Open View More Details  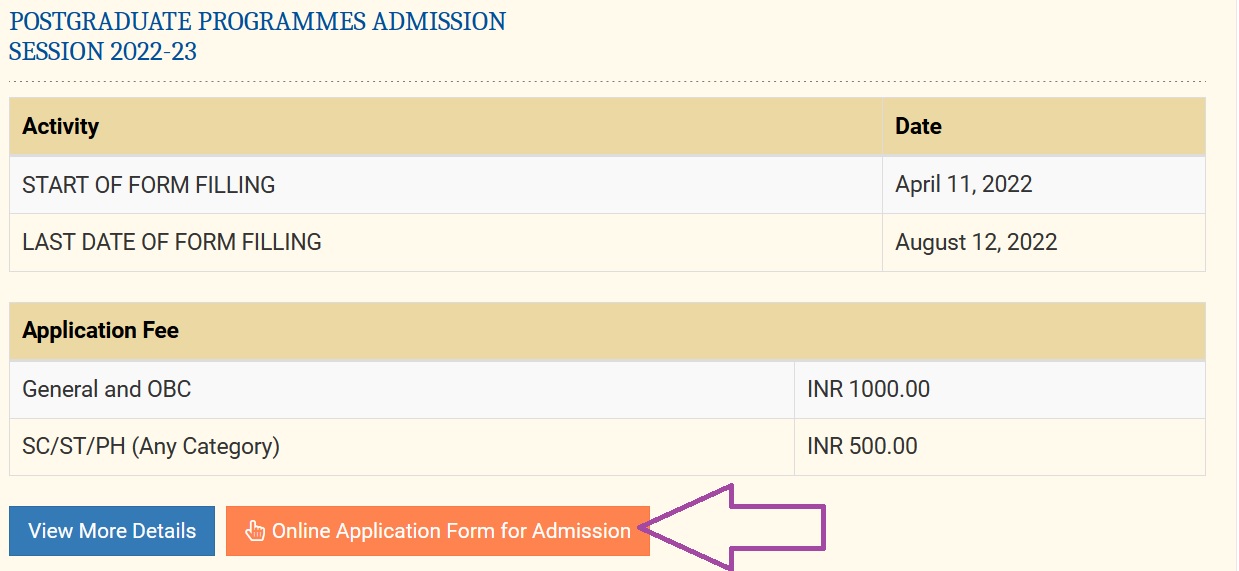click(112, 531)
